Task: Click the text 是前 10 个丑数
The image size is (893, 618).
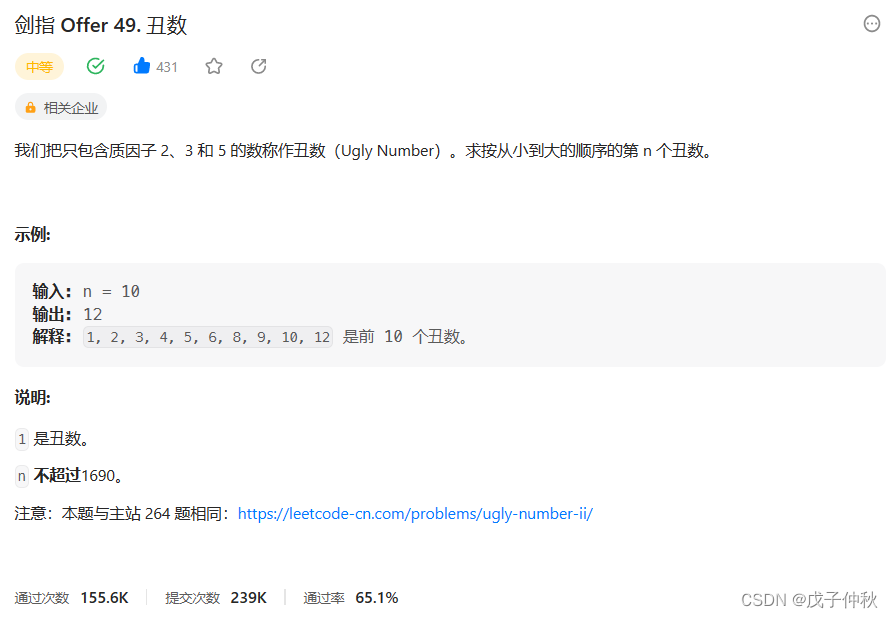Action: pyautogui.click(x=405, y=337)
